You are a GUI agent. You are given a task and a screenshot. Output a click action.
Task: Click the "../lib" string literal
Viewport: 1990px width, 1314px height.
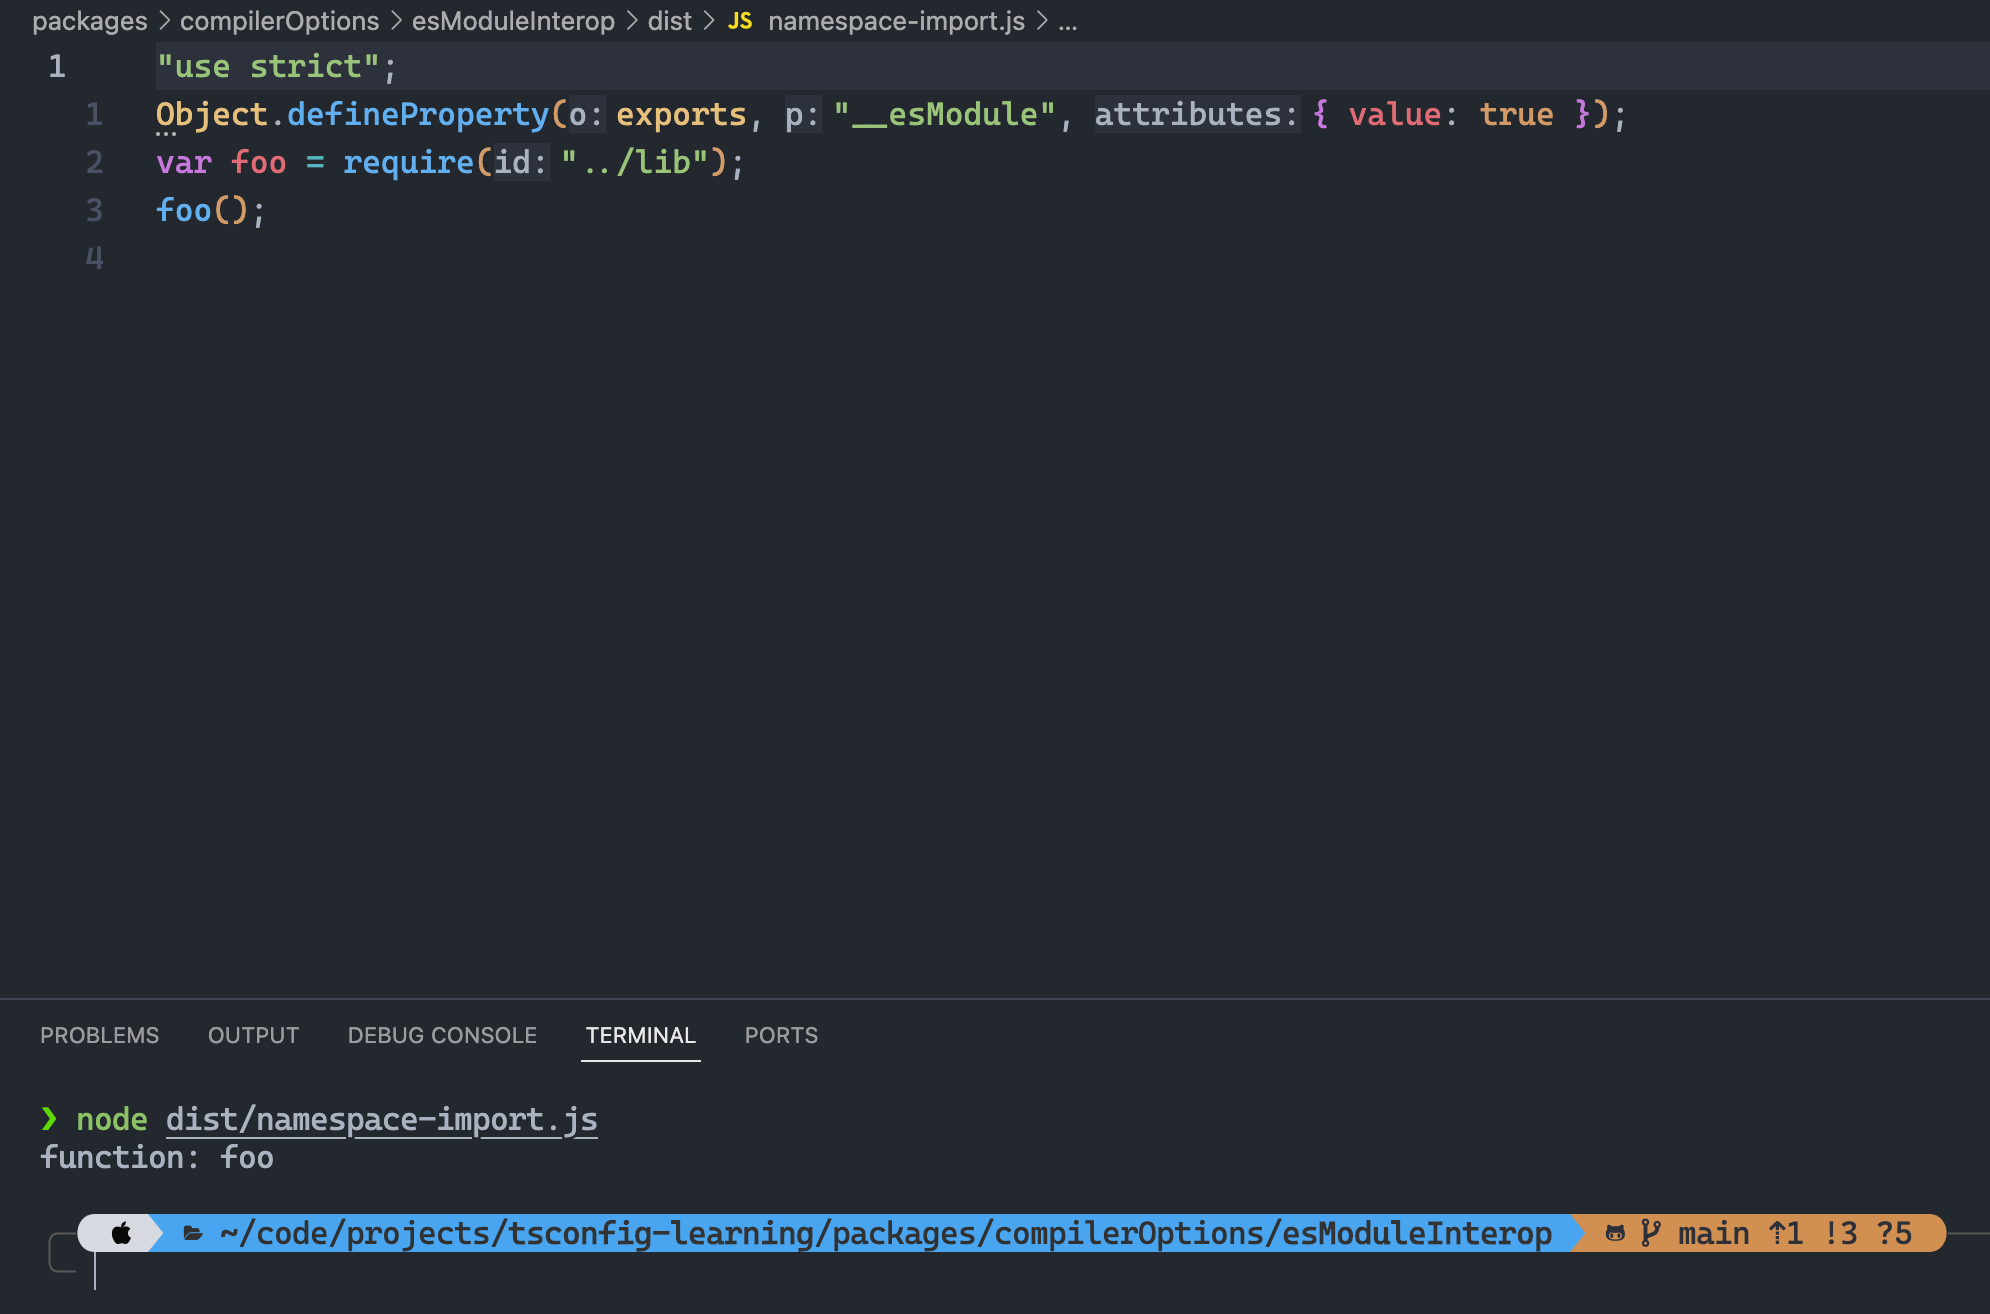tap(635, 162)
